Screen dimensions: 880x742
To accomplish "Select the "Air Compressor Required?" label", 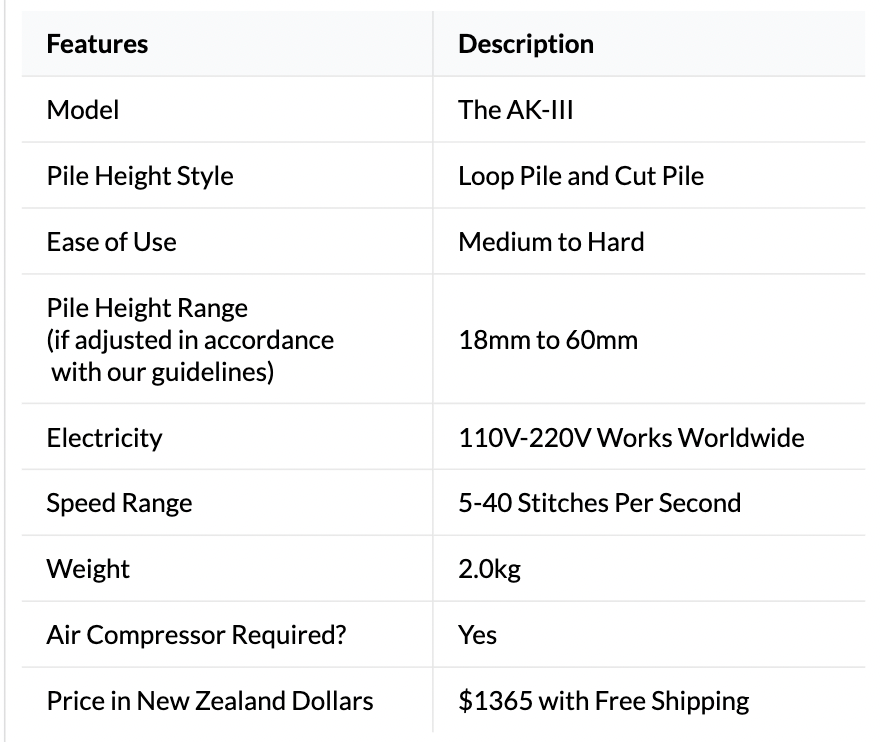I will [196, 635].
